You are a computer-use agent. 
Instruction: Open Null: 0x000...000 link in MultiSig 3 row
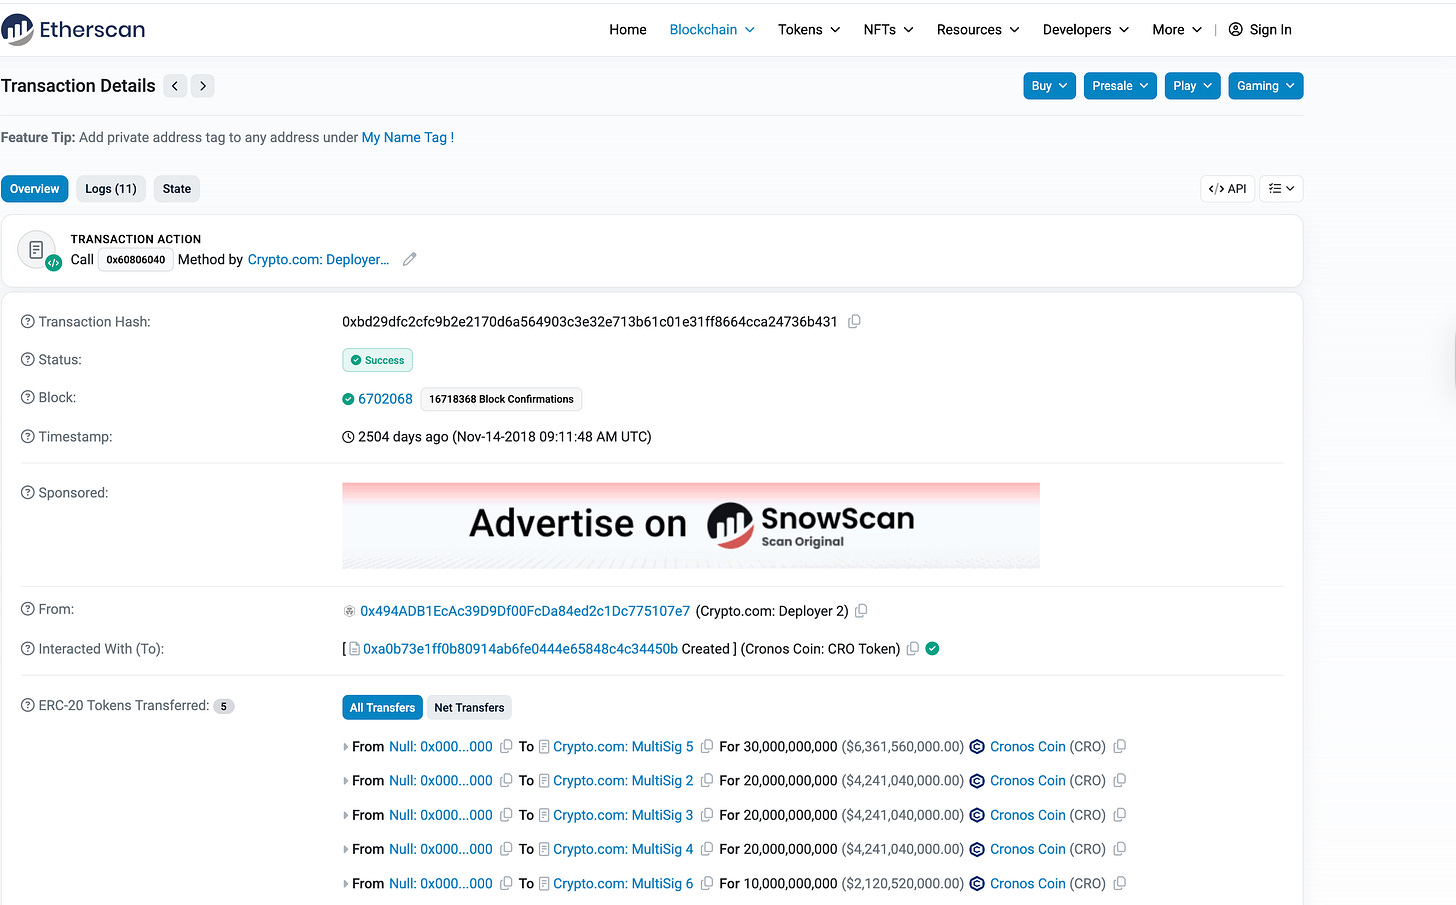click(441, 815)
